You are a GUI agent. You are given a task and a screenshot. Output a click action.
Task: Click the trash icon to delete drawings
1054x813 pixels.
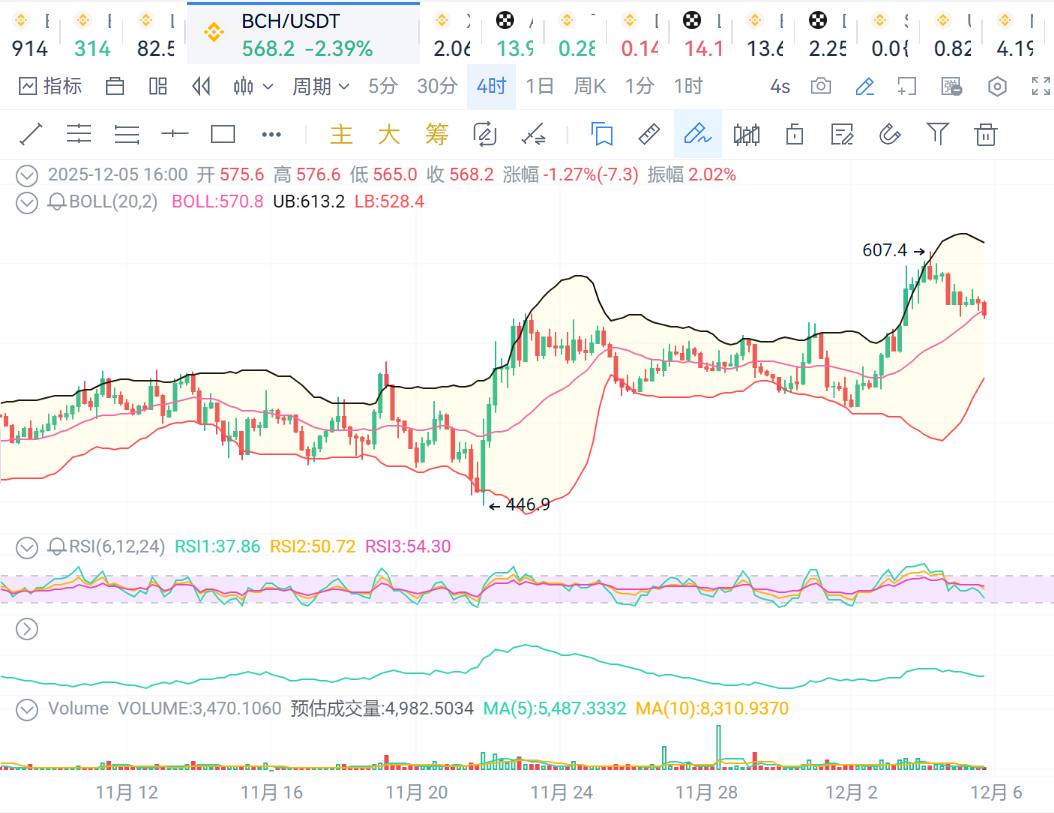(986, 133)
